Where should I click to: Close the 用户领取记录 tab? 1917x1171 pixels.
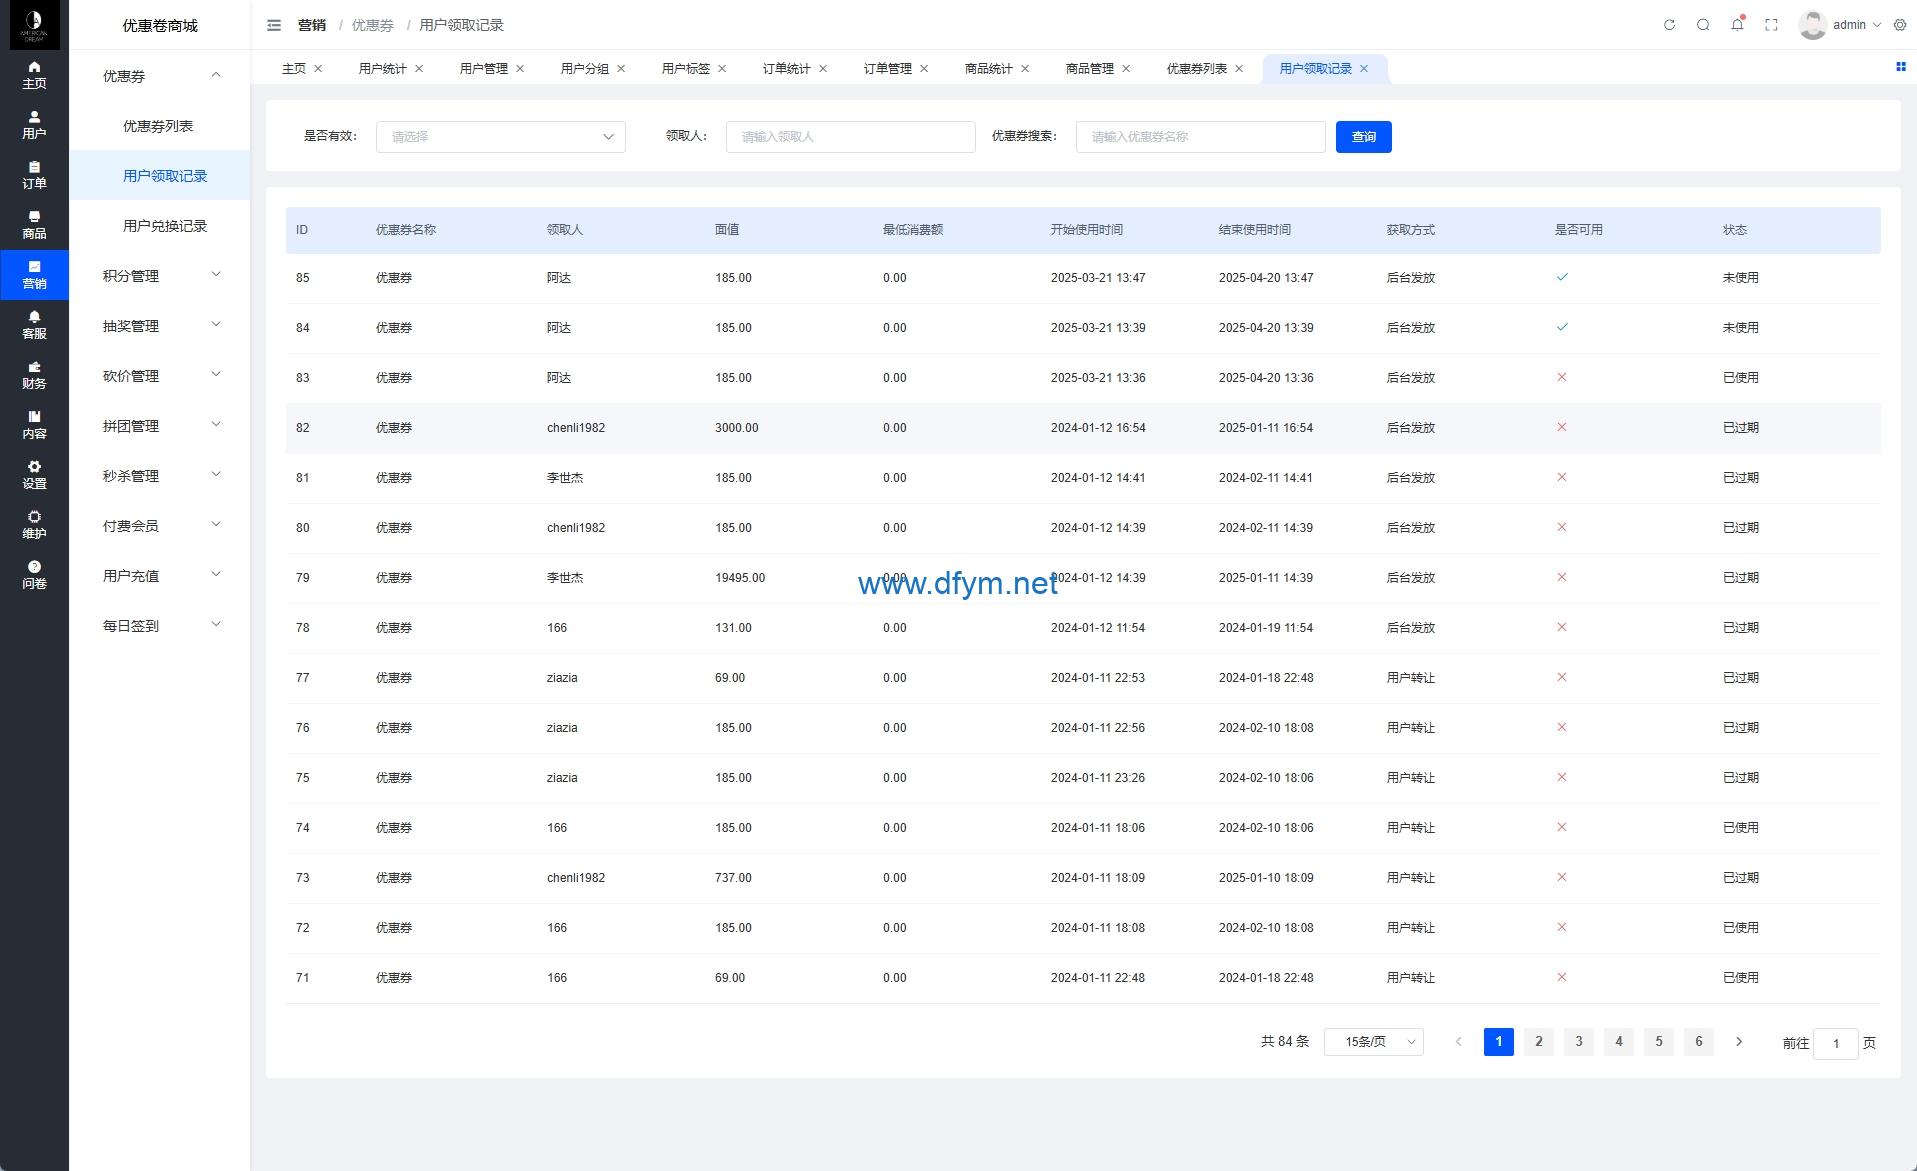(x=1363, y=69)
